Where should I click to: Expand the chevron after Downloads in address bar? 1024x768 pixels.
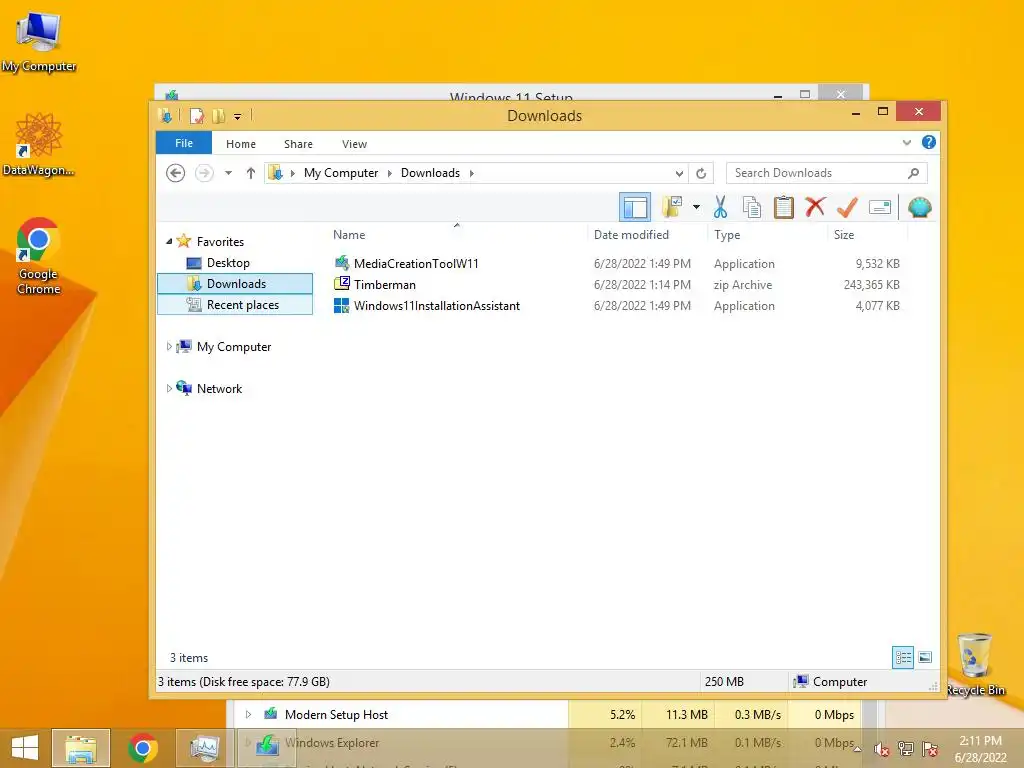point(472,173)
